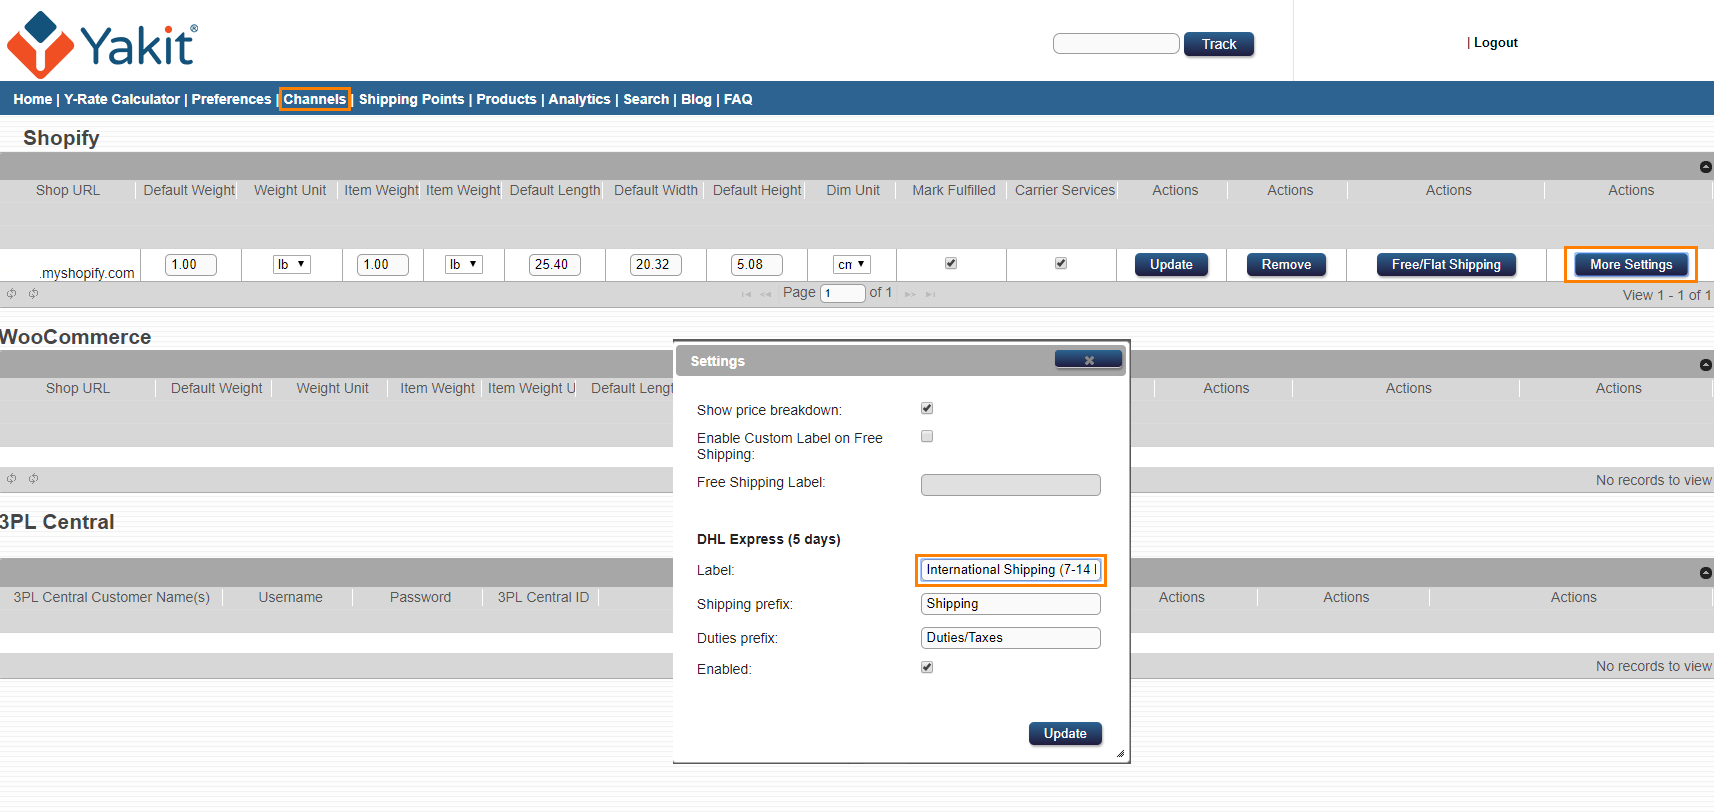Toggle Carrier Services checkbox in Shopify row
This screenshot has width=1714, height=812.
tap(1061, 264)
